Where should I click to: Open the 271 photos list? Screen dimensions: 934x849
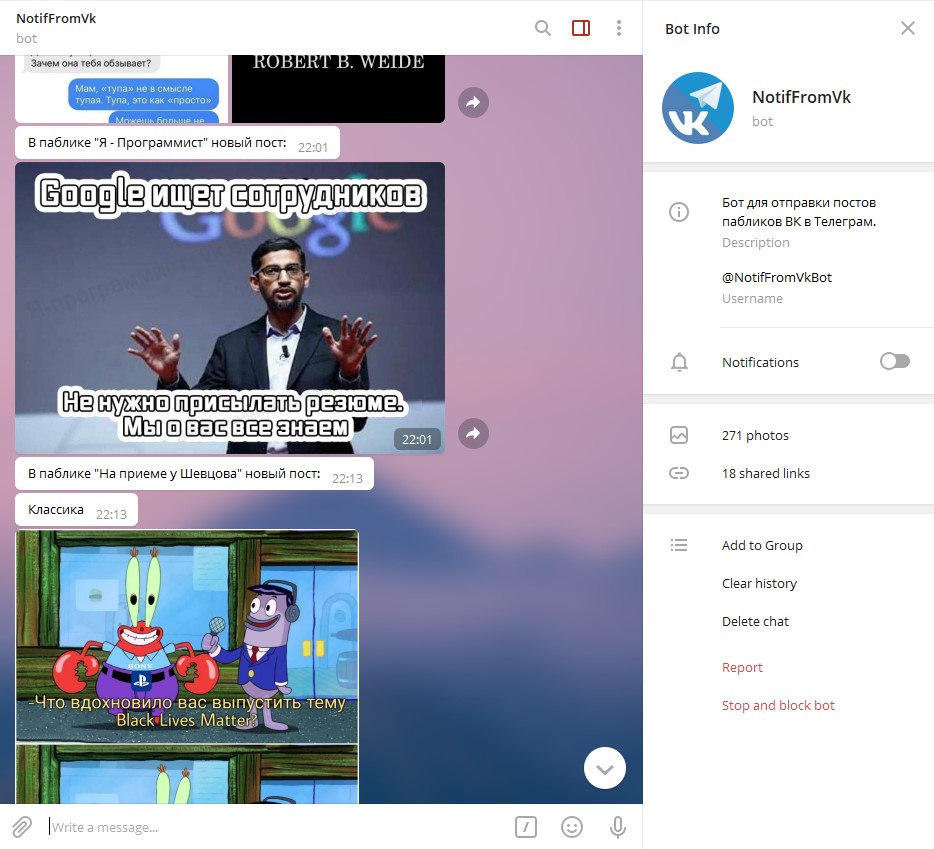(x=755, y=436)
